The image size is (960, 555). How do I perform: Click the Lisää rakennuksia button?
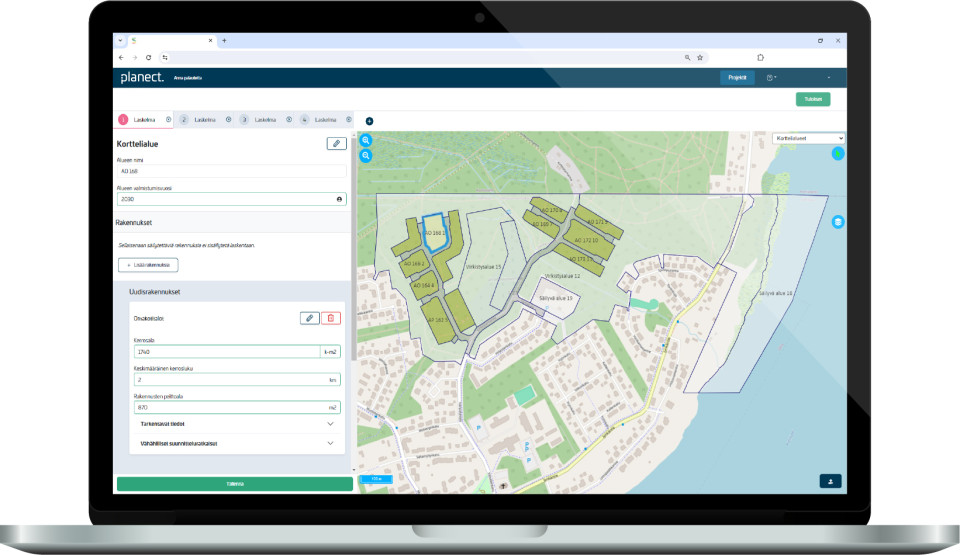(x=148, y=265)
